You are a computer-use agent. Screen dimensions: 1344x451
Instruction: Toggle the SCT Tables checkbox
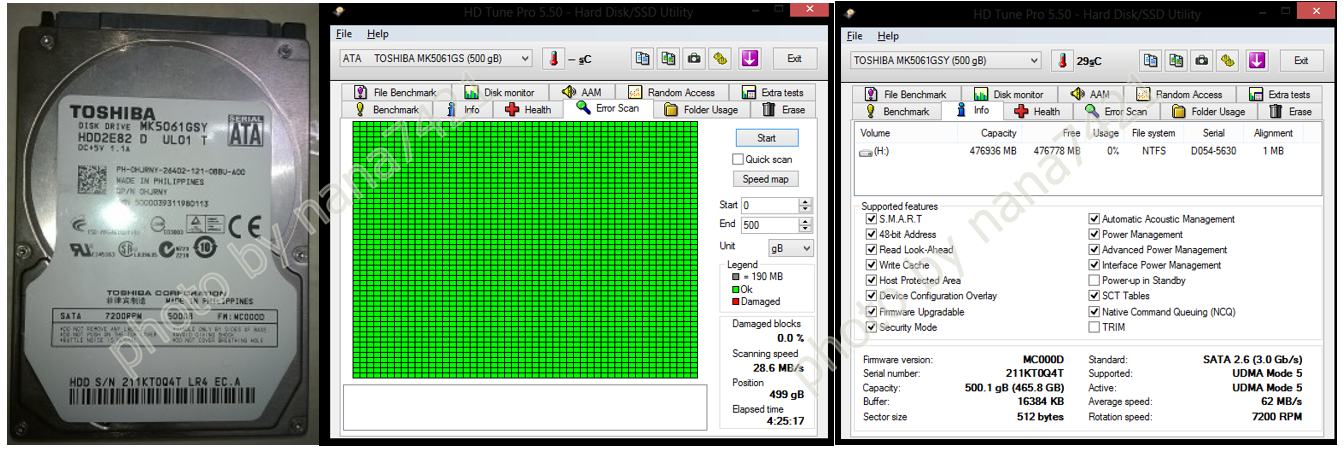click(1094, 296)
